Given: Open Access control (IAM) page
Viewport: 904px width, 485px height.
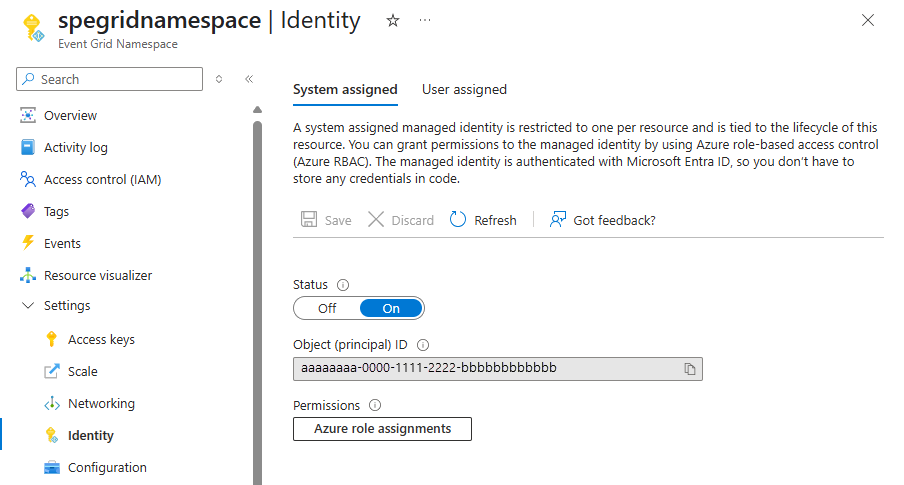Looking at the screenshot, I should [x=102, y=179].
